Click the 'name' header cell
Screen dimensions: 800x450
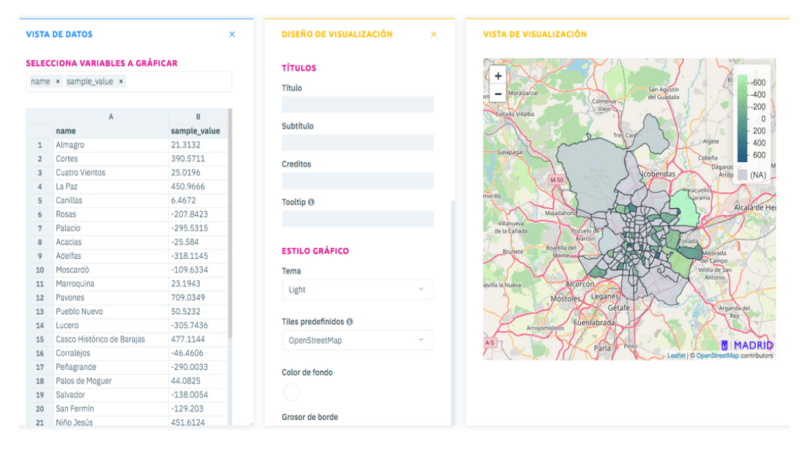coord(111,131)
